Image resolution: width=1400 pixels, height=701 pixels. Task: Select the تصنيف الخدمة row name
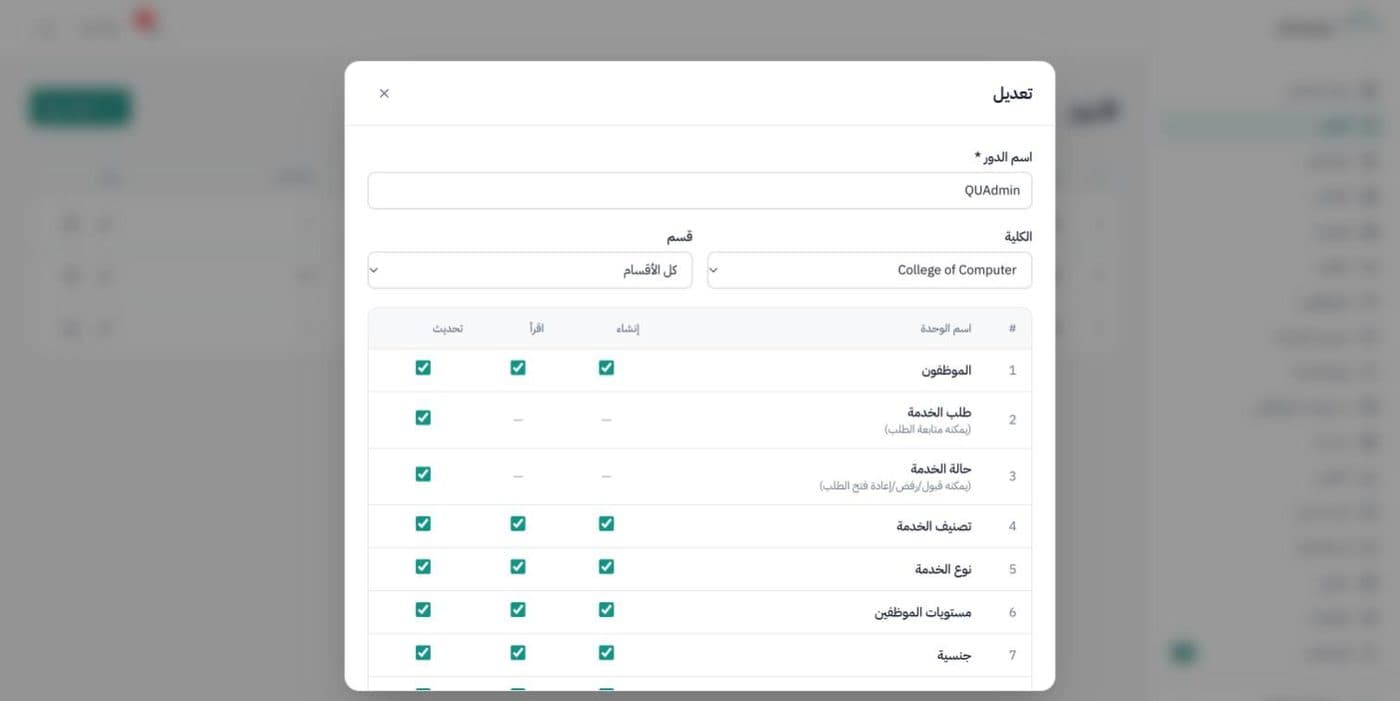pyautogui.click(x=934, y=526)
